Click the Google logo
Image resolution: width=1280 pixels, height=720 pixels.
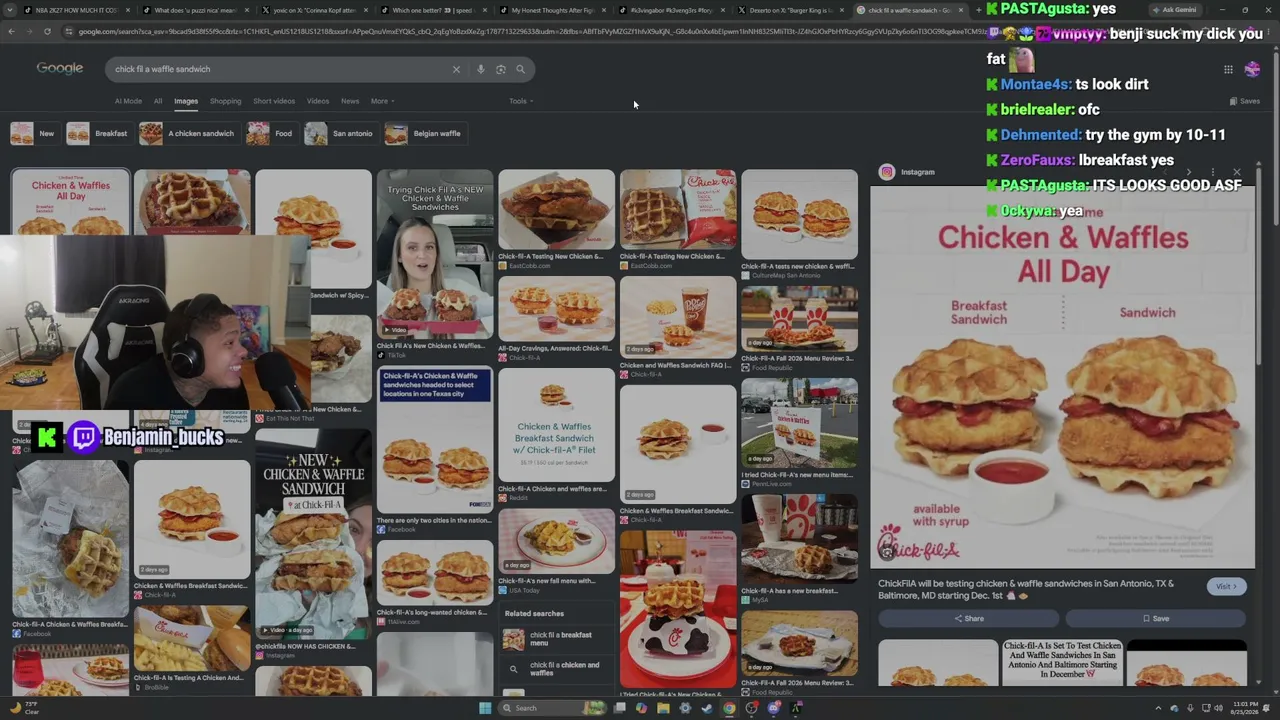pos(60,68)
